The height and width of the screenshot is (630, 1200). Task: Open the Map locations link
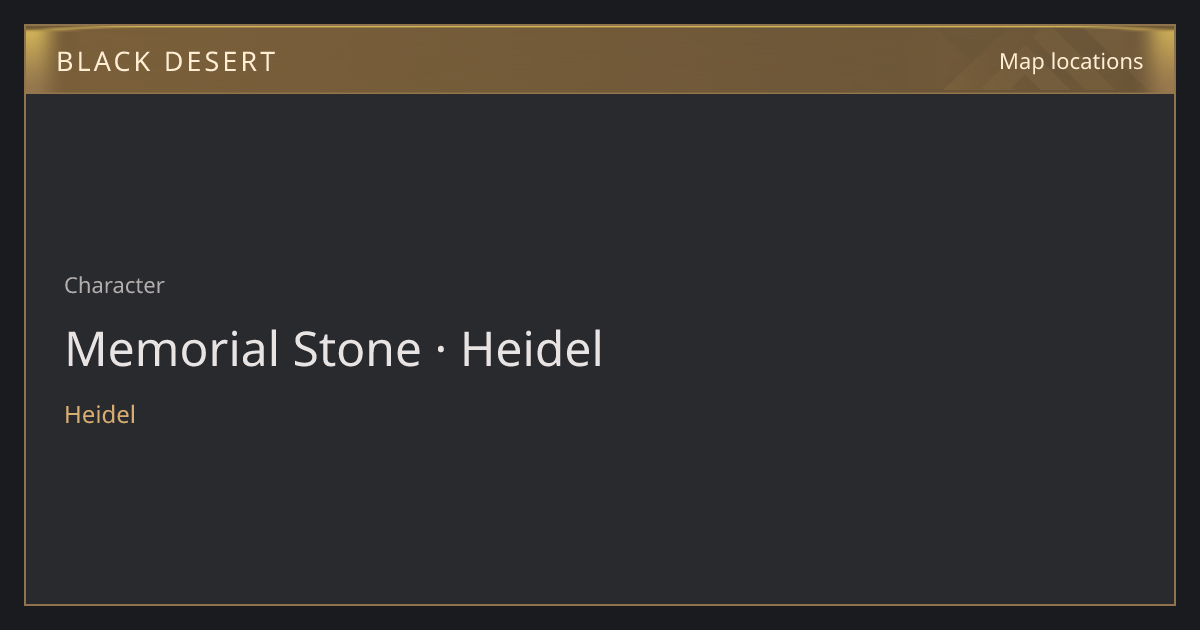[1070, 61]
